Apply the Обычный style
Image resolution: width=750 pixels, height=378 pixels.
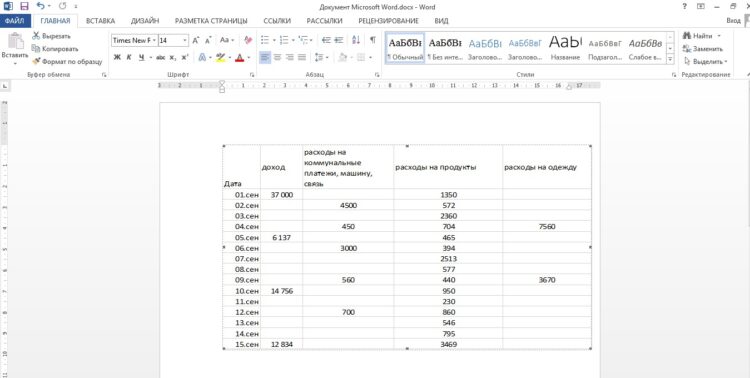pyautogui.click(x=405, y=48)
